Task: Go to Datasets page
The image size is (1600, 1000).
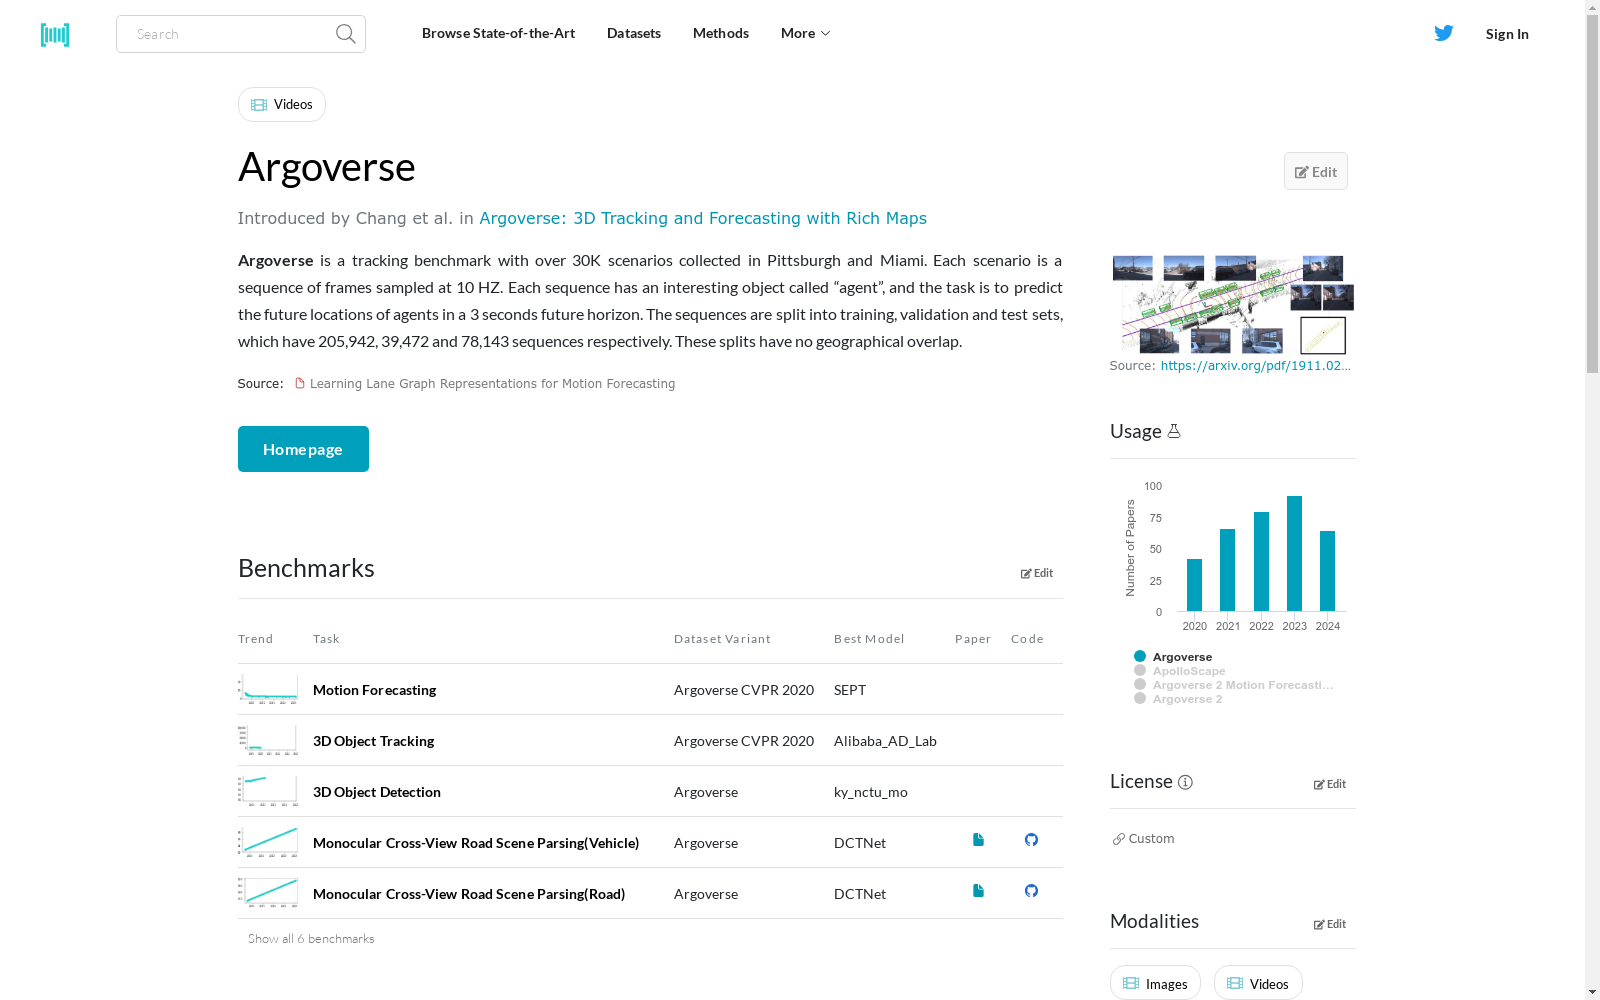Action: point(634,33)
